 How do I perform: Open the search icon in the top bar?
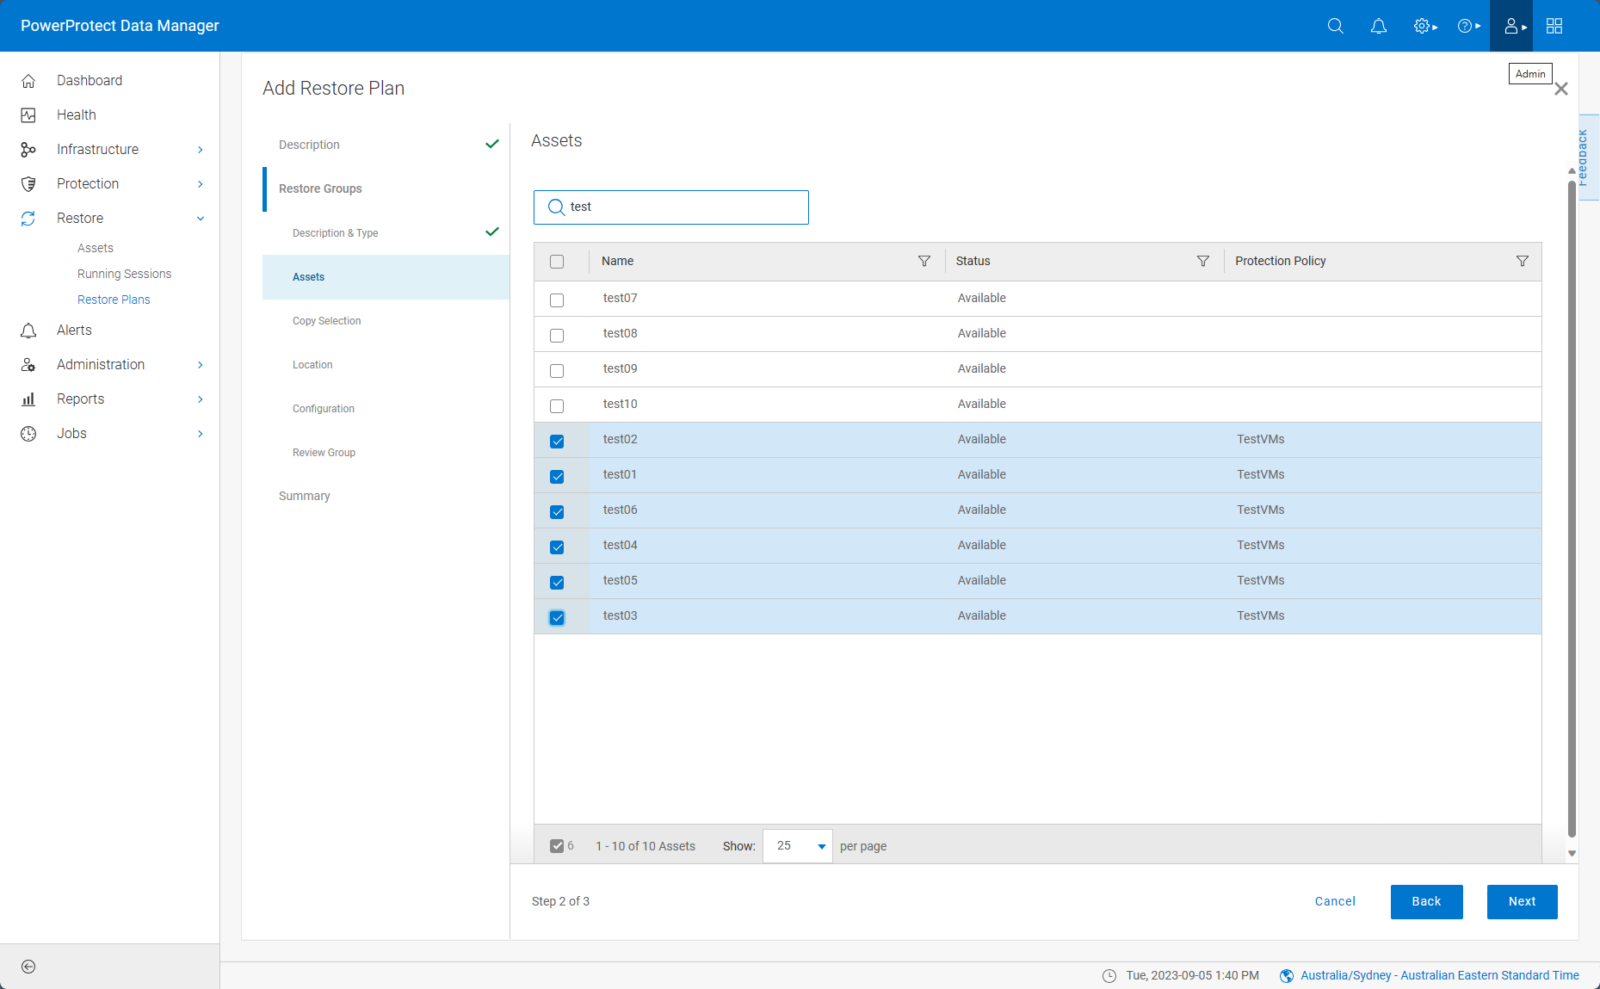point(1335,26)
